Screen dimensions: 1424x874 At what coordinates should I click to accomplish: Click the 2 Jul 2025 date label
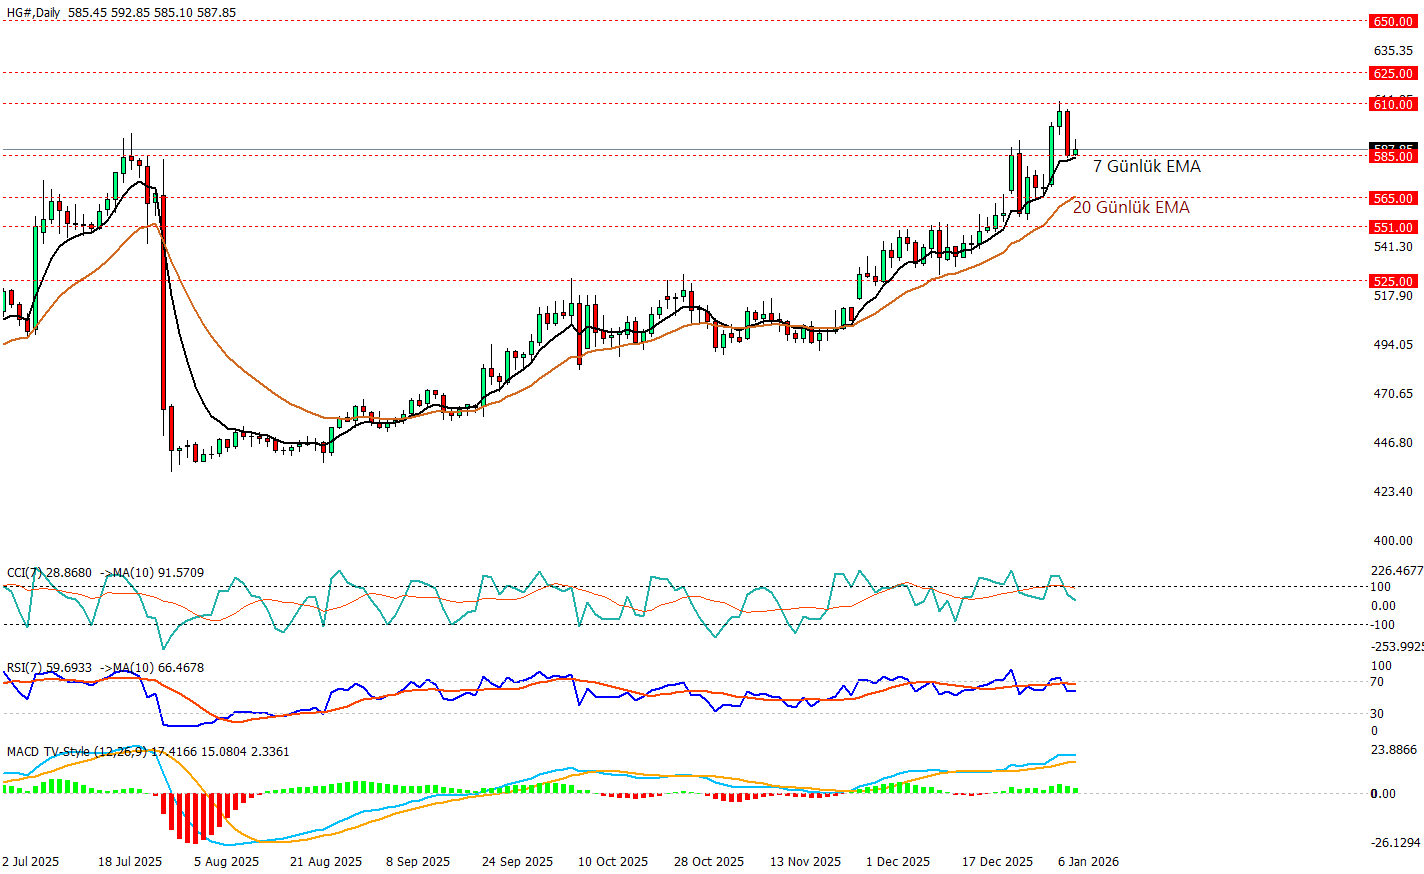point(31,861)
